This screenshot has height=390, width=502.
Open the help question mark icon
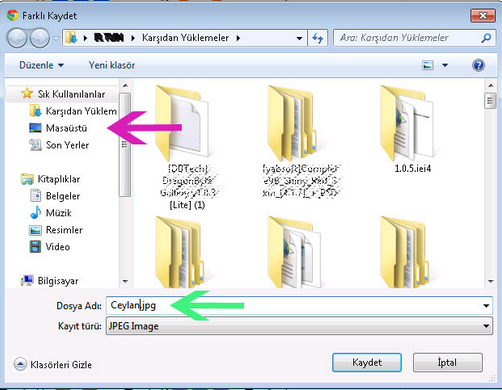coord(478,65)
